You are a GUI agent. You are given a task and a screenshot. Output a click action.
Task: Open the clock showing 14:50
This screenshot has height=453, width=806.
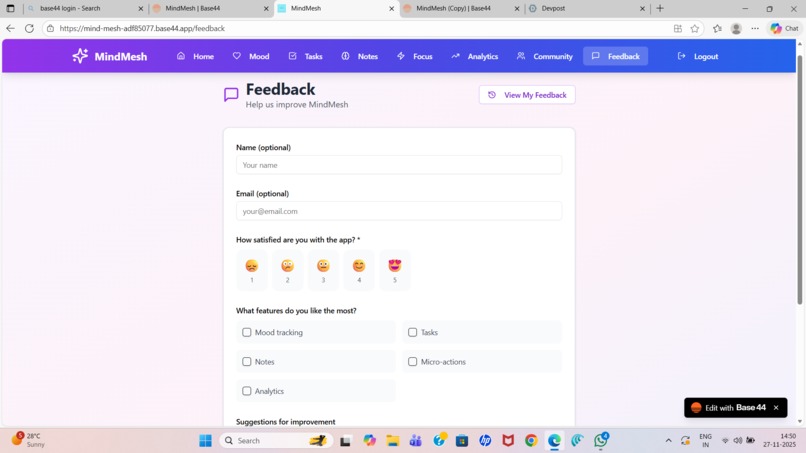[780, 440]
